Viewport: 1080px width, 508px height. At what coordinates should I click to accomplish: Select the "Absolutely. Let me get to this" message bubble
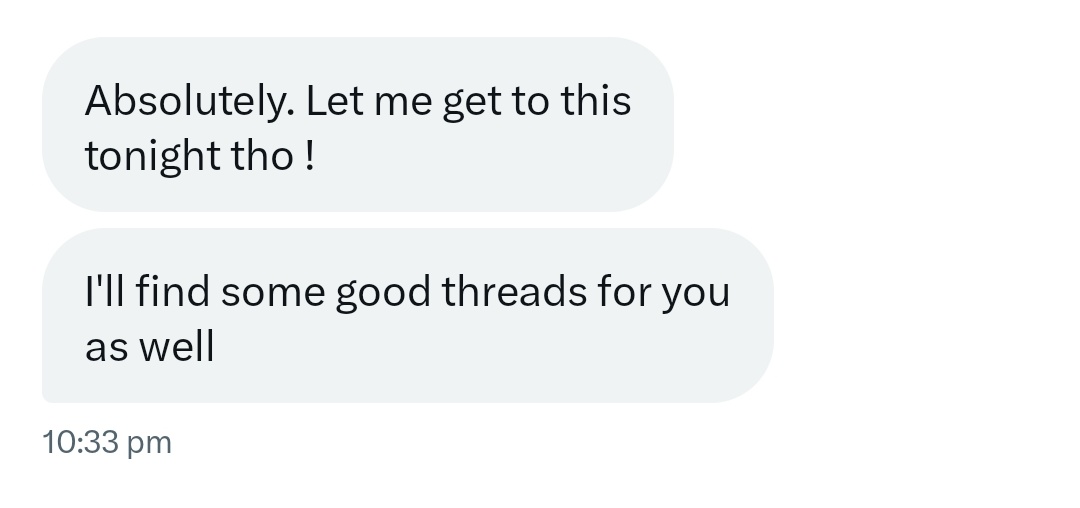coord(357,125)
